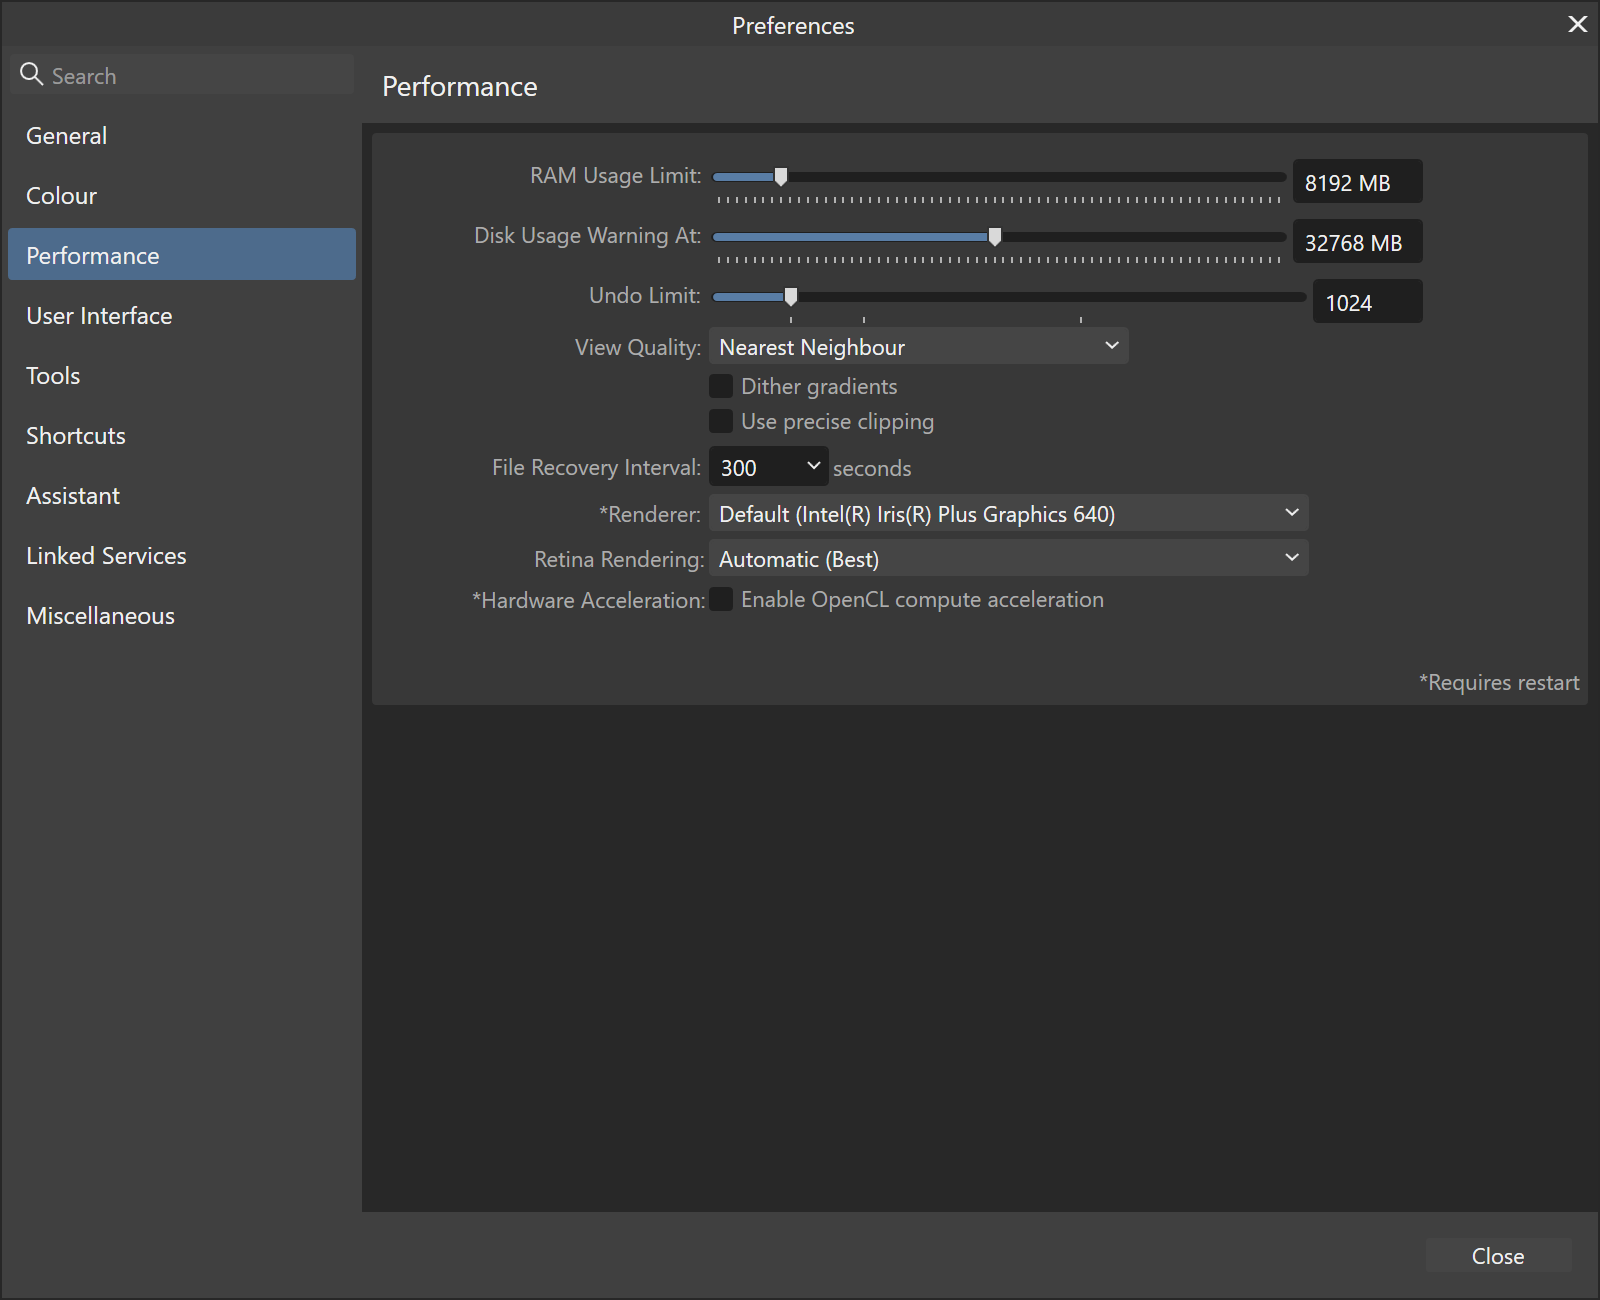
Task: Open the Shortcuts section
Action: 182,436
